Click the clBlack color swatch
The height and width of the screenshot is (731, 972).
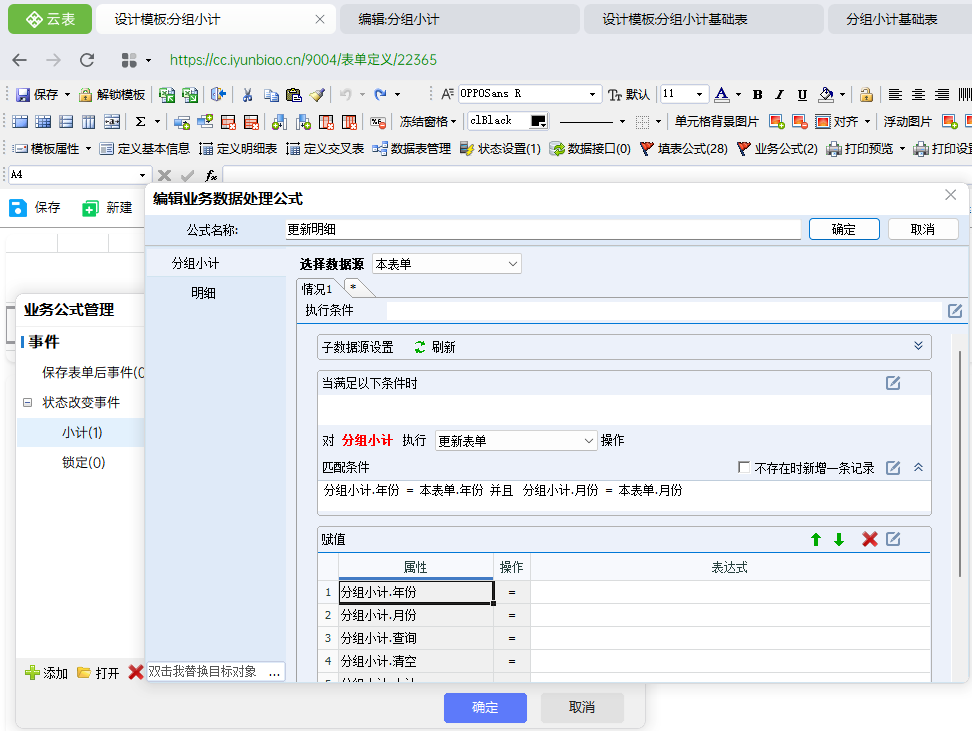click(537, 121)
